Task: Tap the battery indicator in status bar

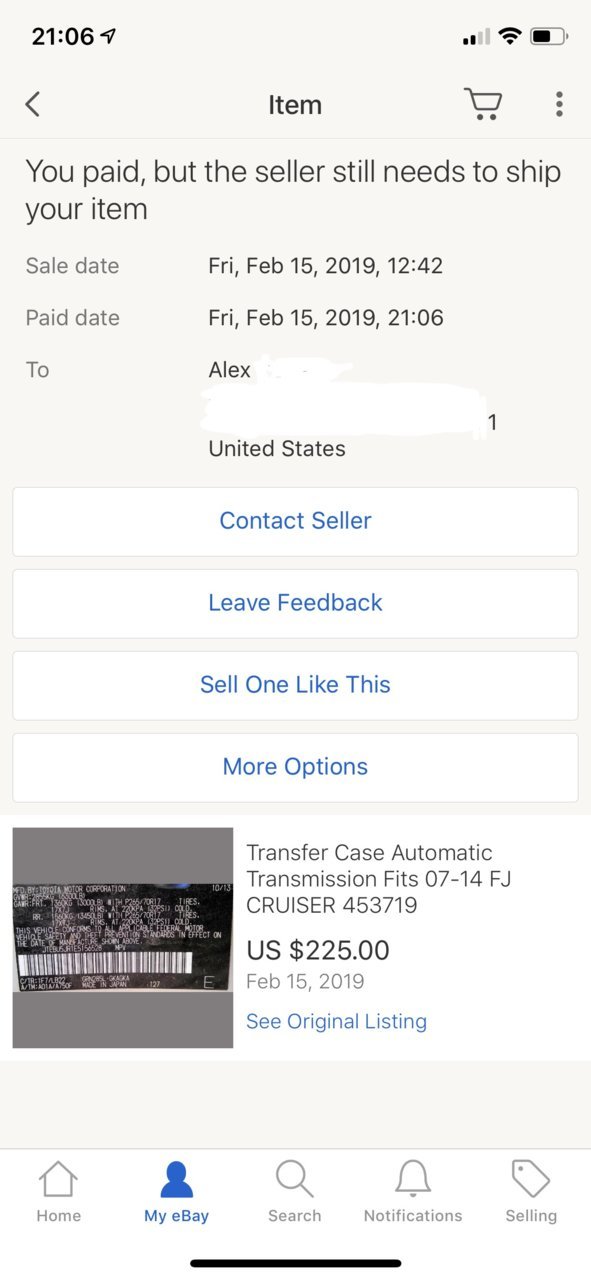Action: point(550,37)
